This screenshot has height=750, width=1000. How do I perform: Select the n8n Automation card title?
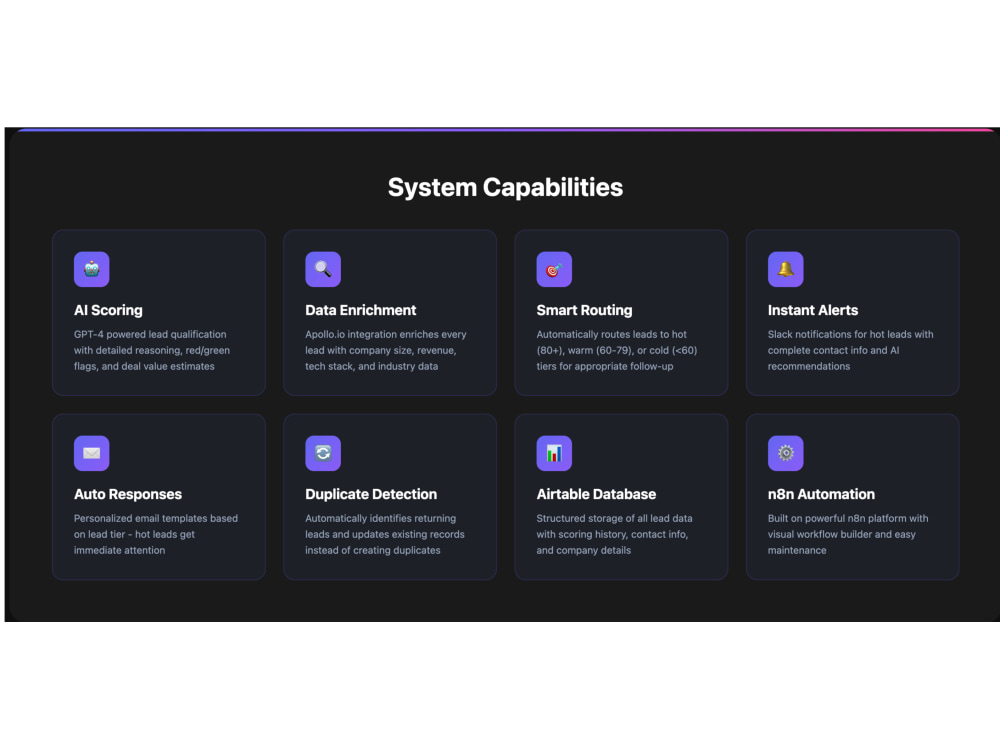(x=821, y=494)
